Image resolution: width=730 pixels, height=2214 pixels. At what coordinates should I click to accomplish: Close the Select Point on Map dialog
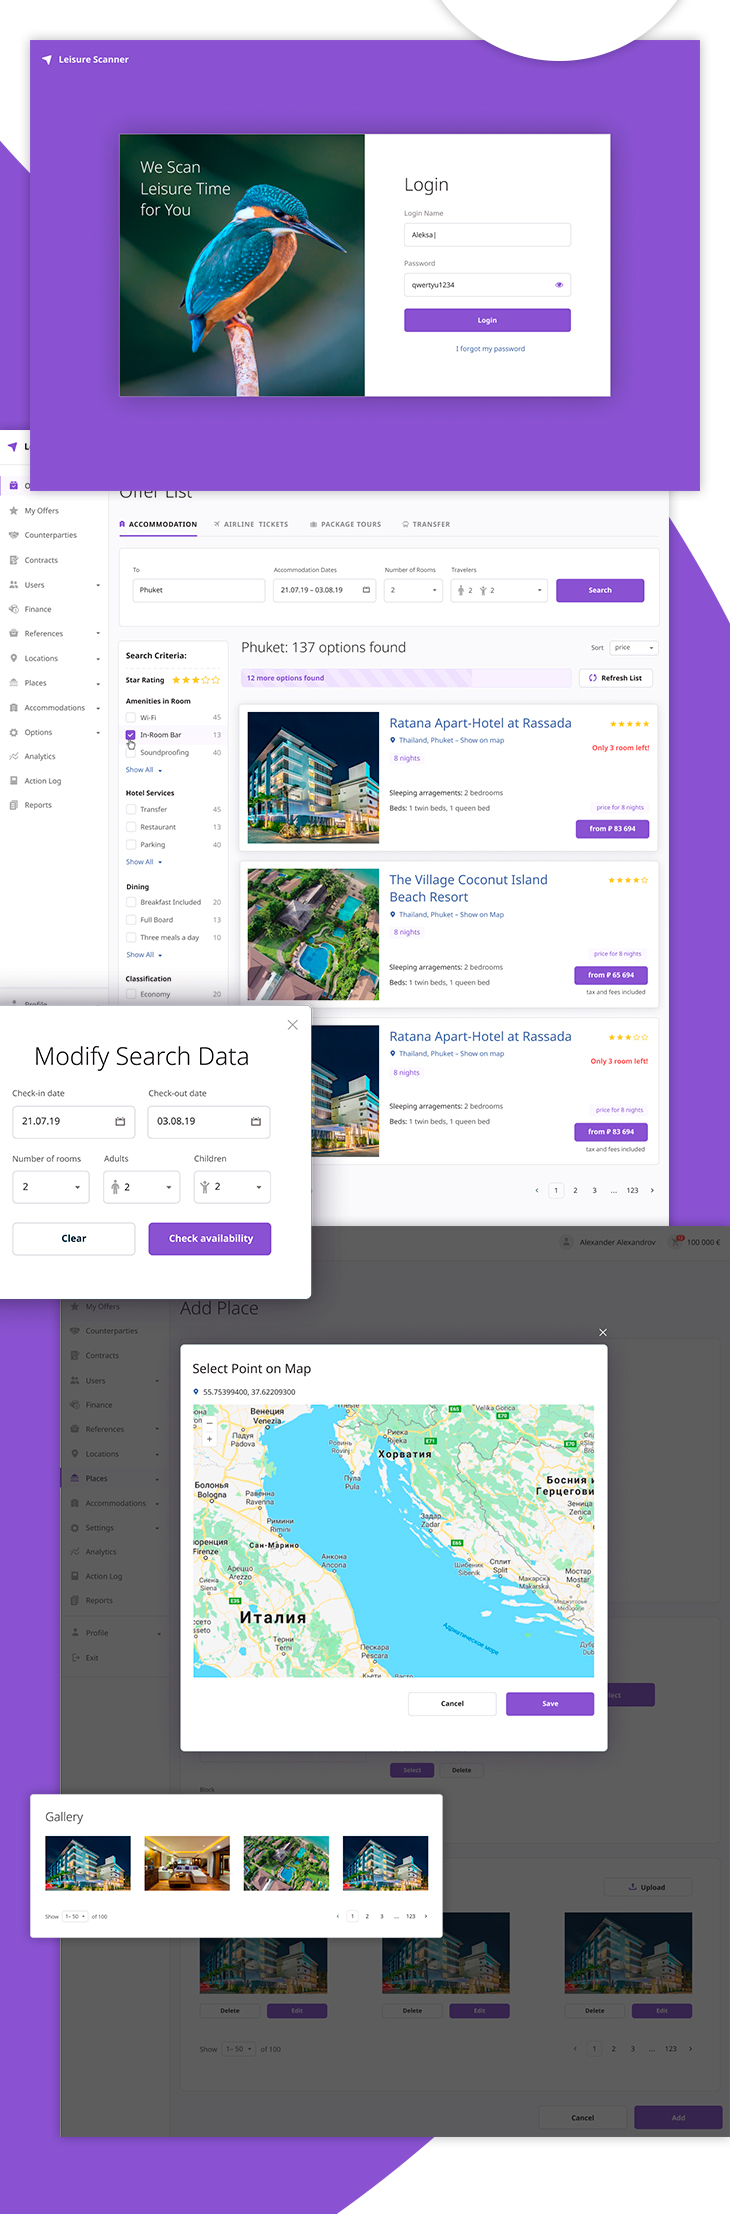point(602,1332)
